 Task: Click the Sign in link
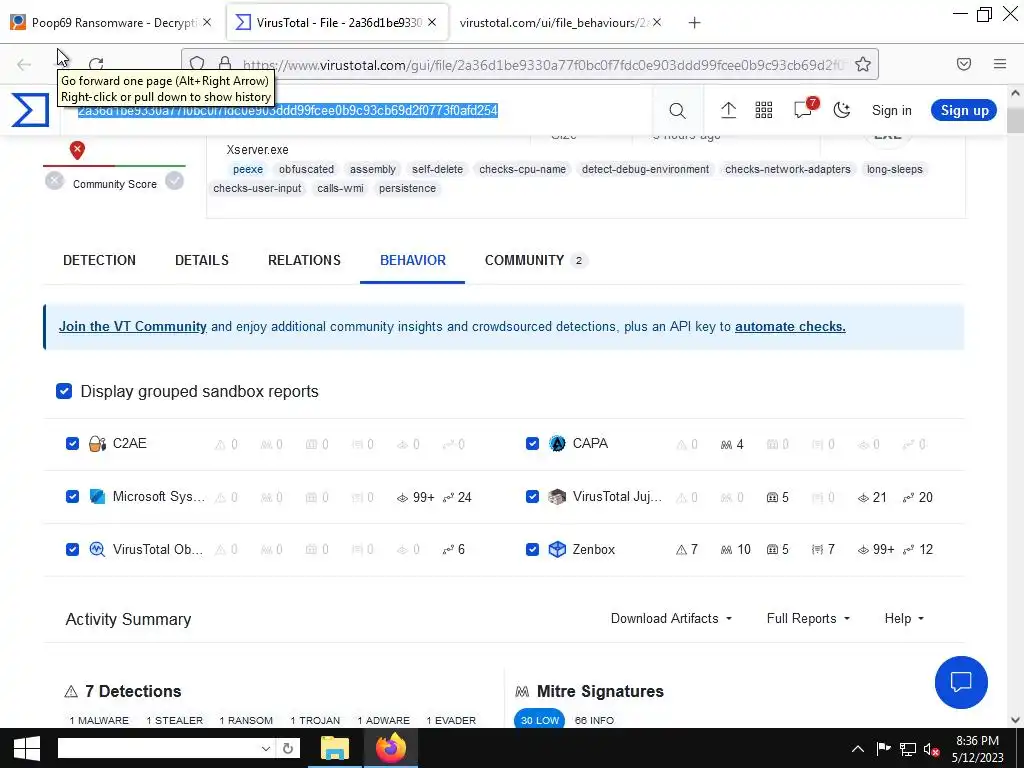pos(891,110)
